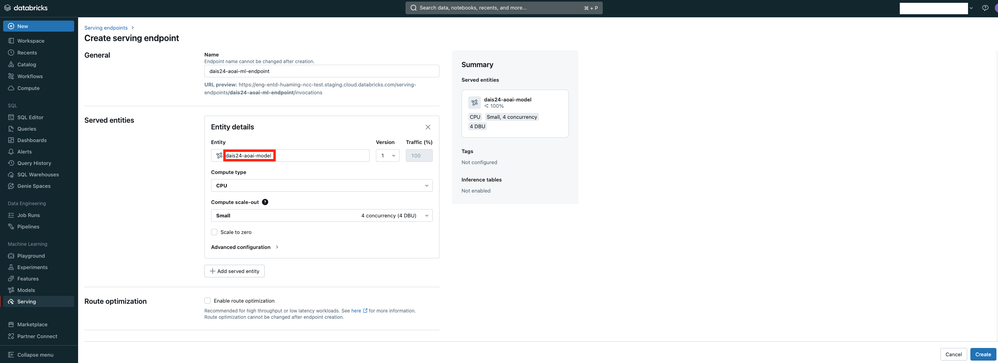Open the Compute scale-out Small dropdown
Image resolution: width=998 pixels, height=363 pixels.
pos(321,216)
